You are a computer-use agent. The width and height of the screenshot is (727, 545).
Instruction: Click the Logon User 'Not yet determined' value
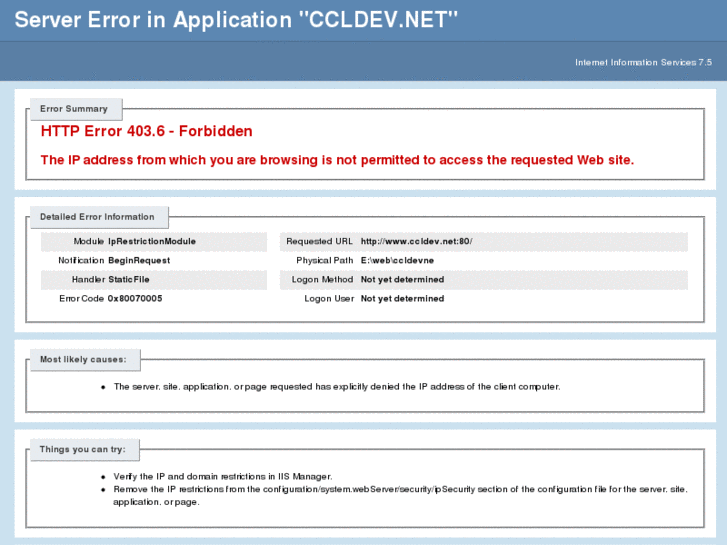pyautogui.click(x=402, y=298)
